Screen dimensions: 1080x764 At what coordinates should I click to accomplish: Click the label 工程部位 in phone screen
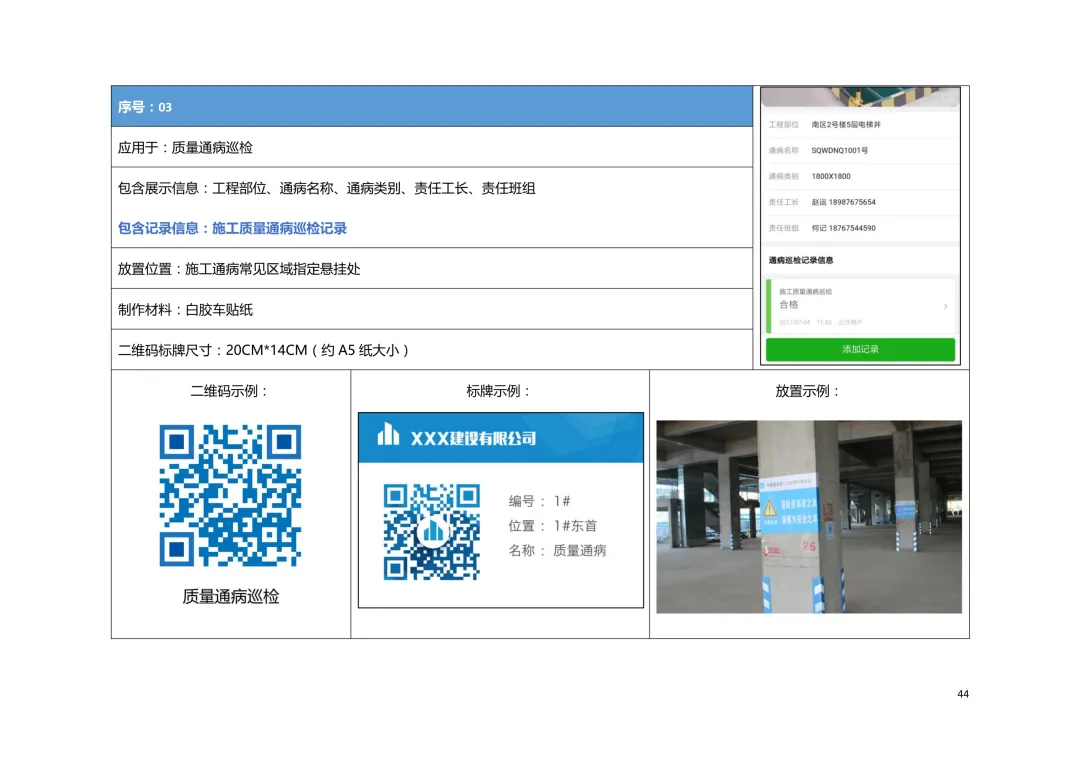pyautogui.click(x=783, y=125)
